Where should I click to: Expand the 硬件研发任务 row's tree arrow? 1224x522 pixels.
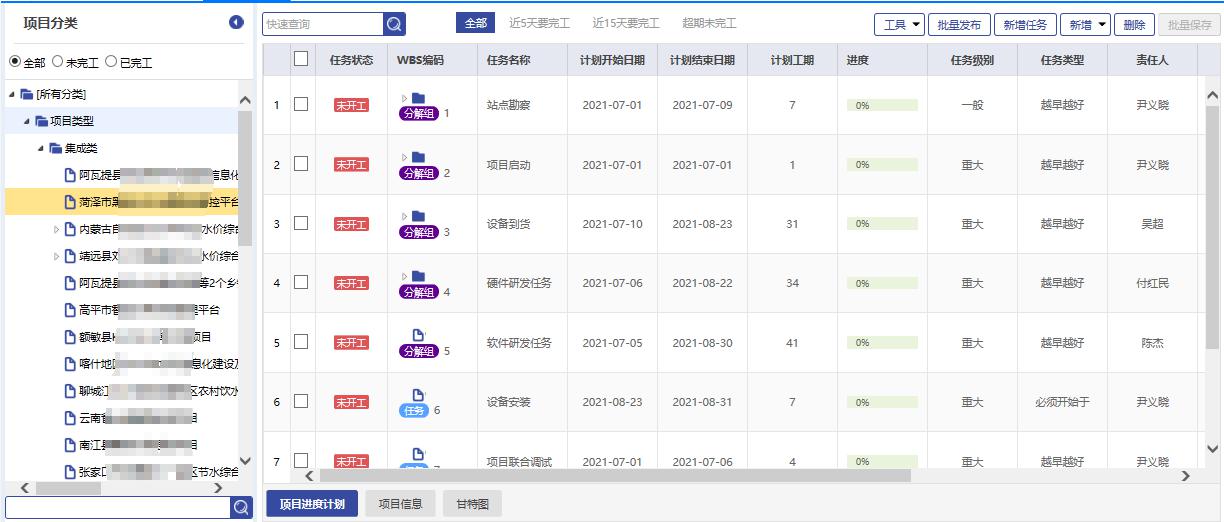click(405, 276)
